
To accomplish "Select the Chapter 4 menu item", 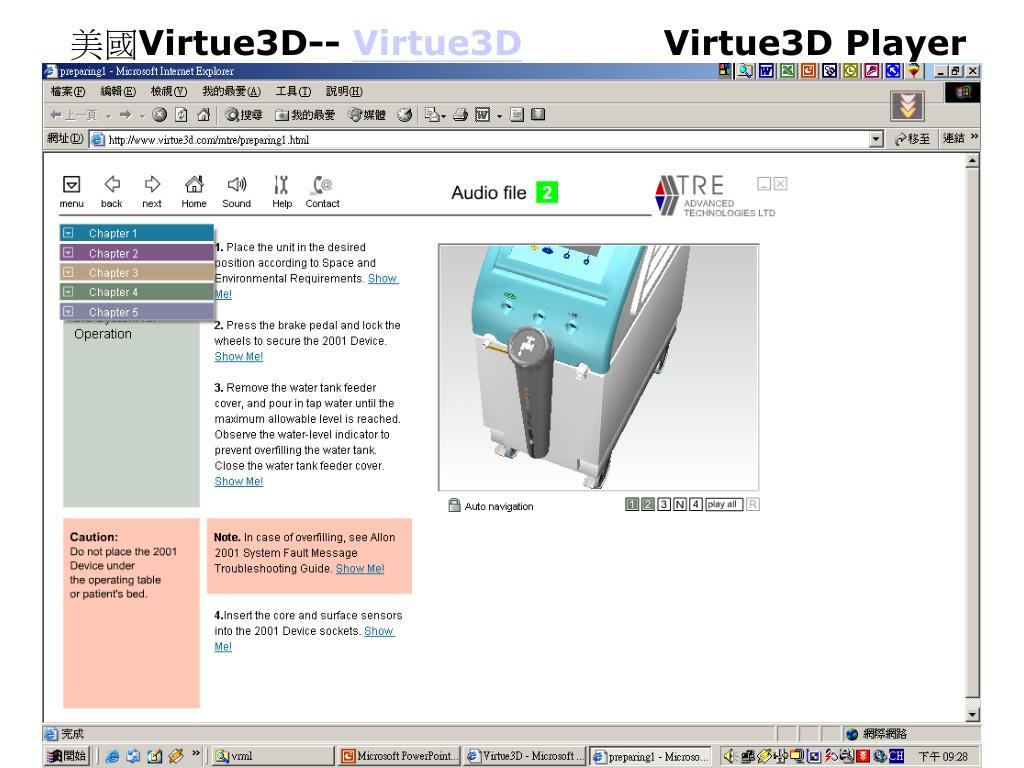I will point(136,292).
